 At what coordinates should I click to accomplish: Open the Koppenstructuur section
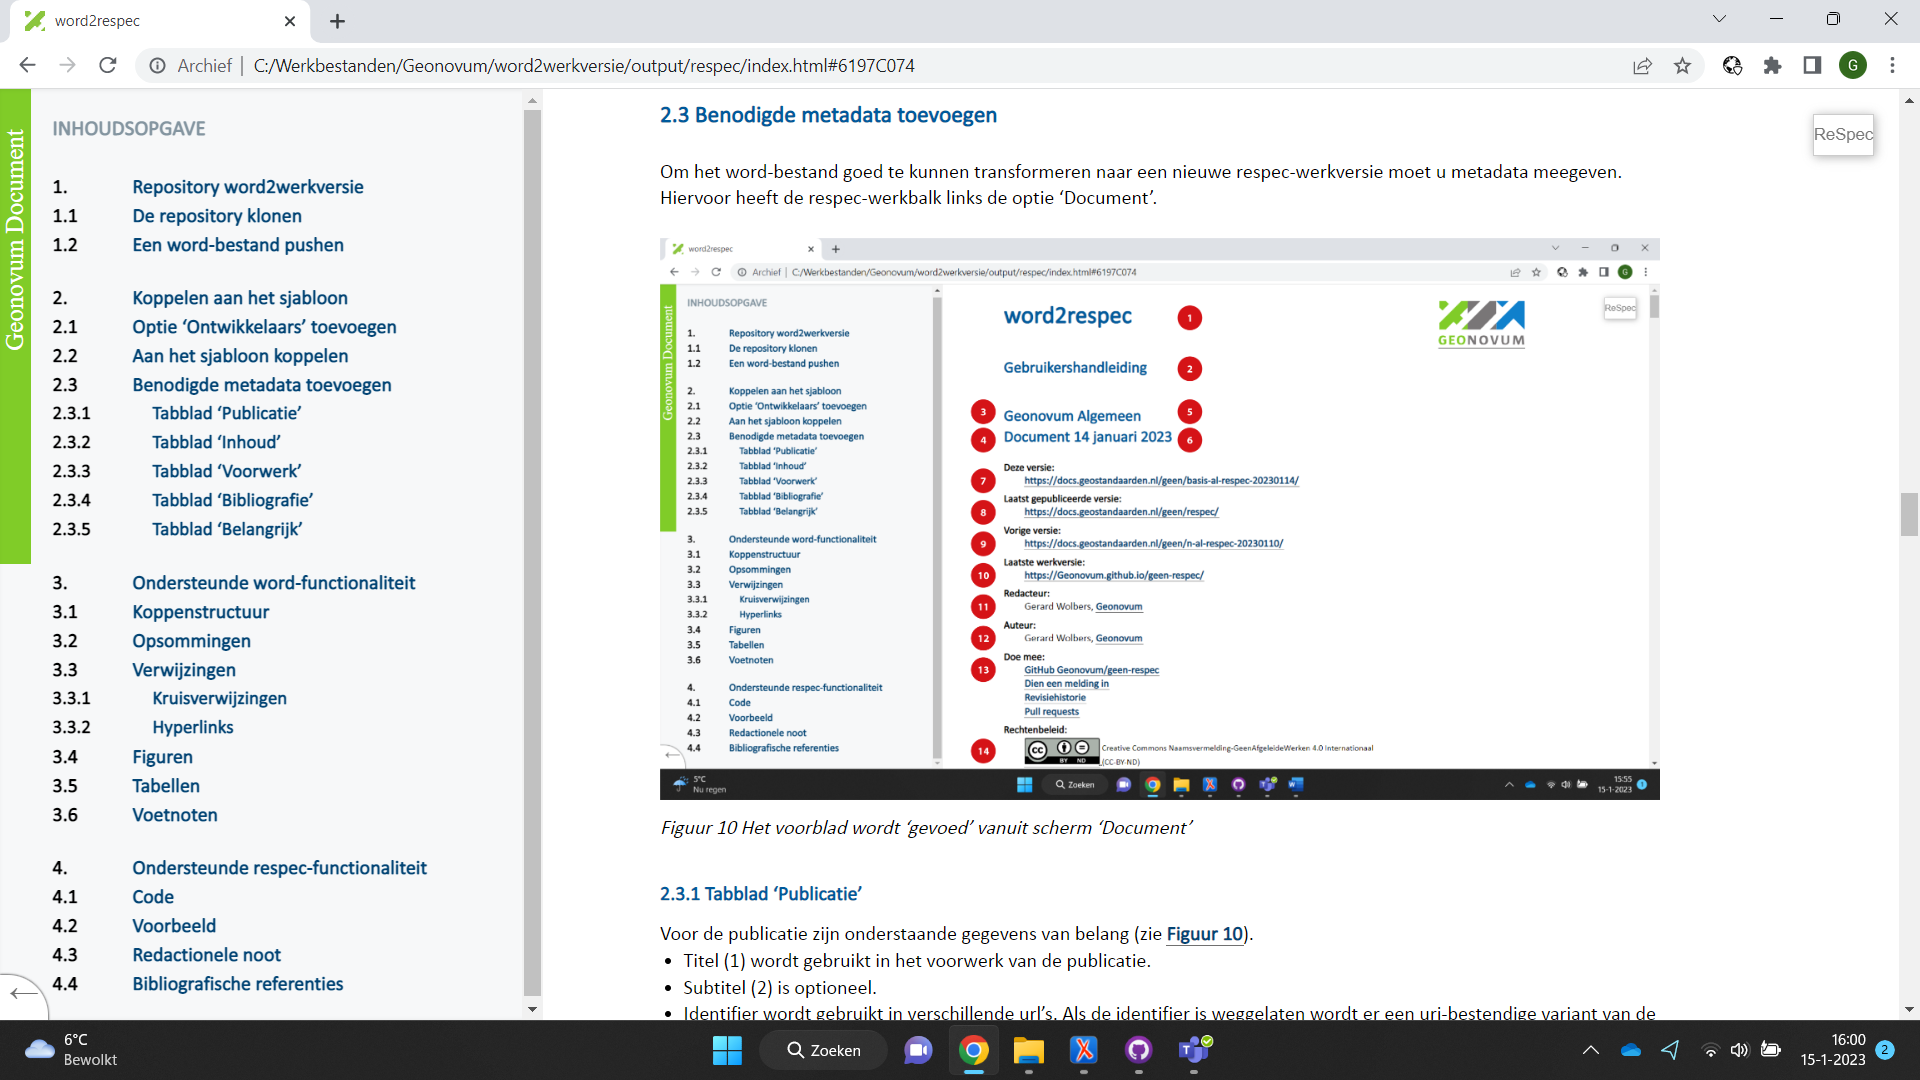tap(201, 612)
